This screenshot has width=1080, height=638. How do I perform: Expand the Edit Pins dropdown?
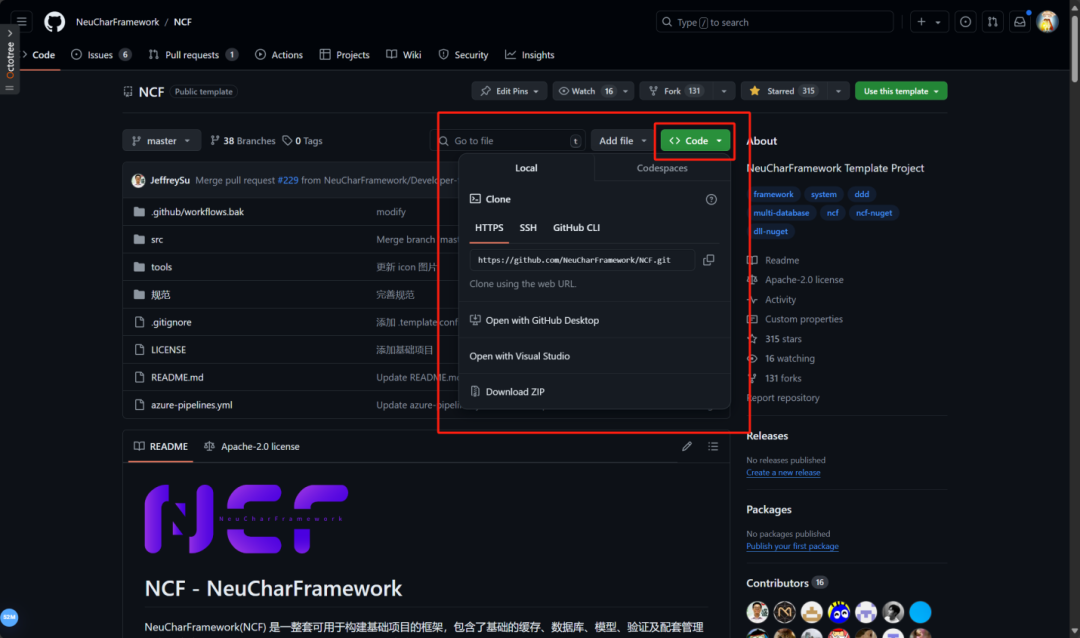pos(509,91)
